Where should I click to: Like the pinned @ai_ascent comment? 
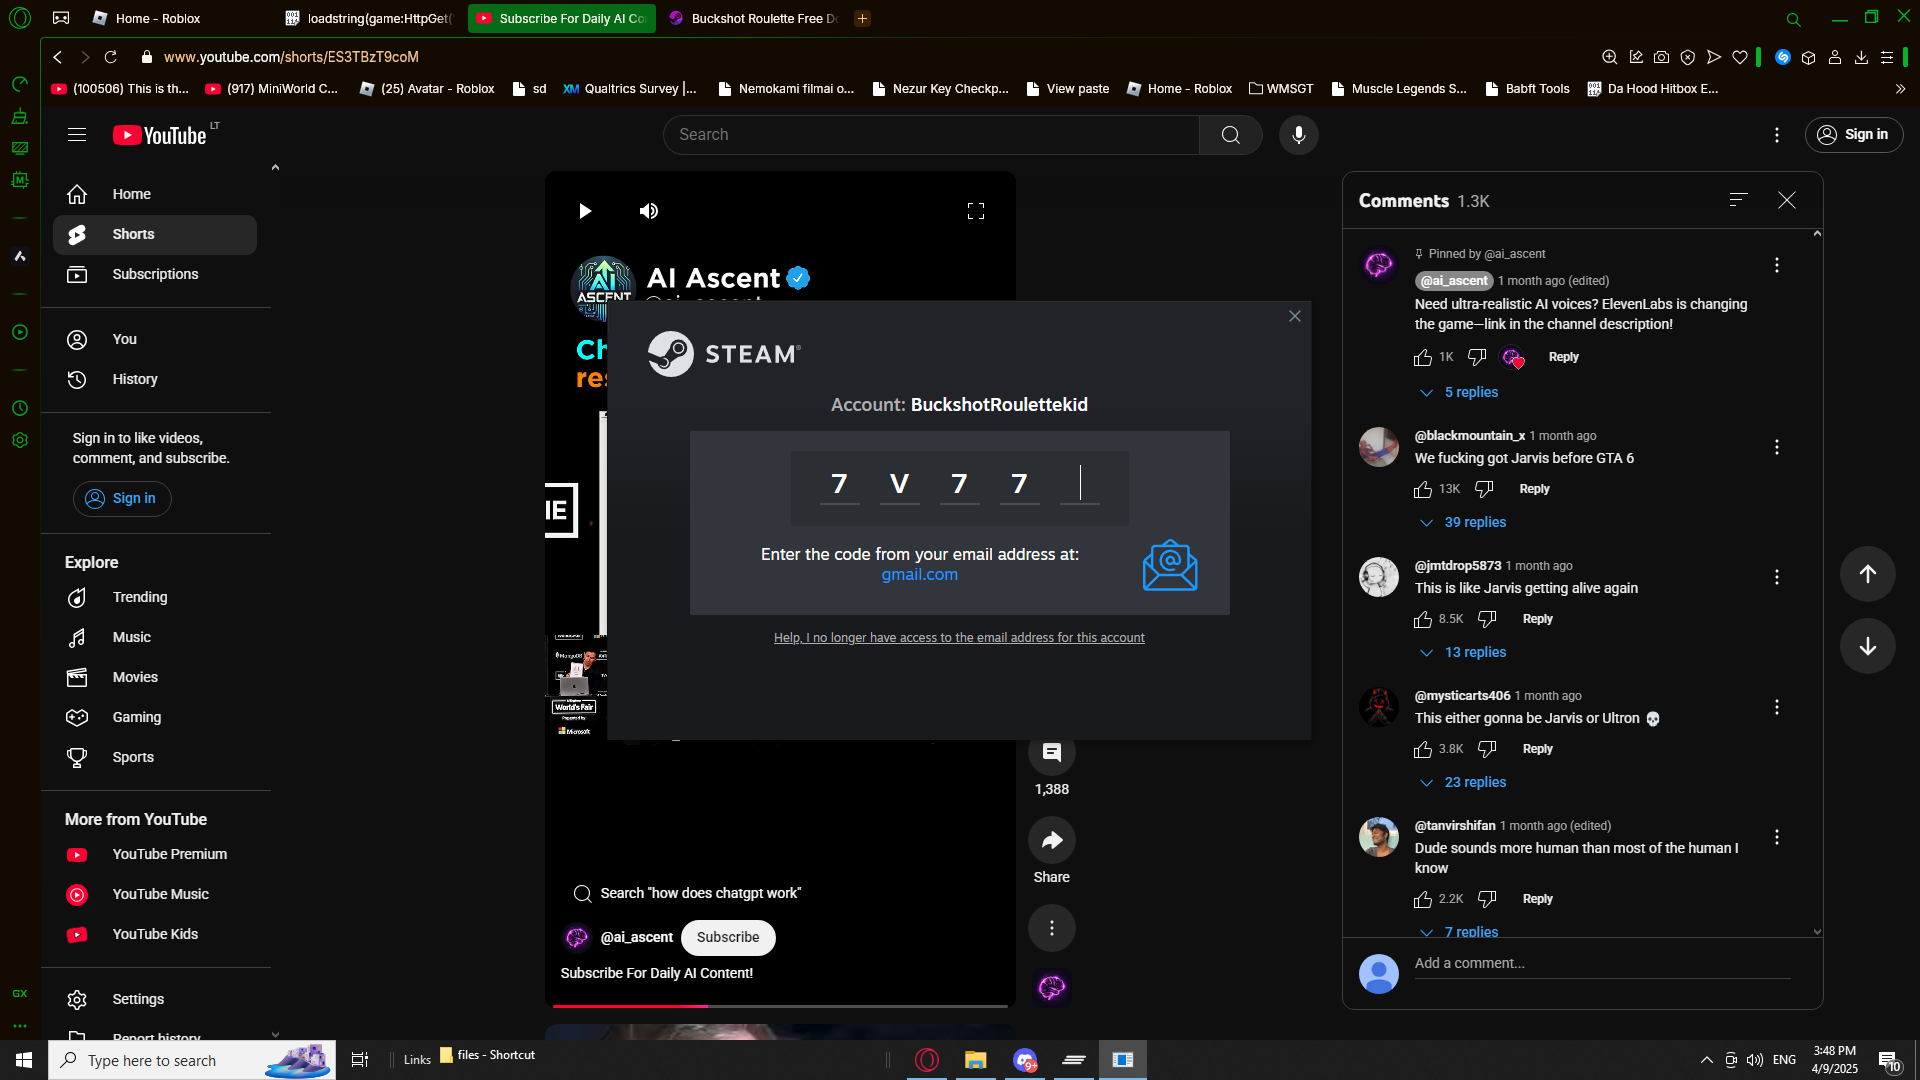tap(1423, 357)
